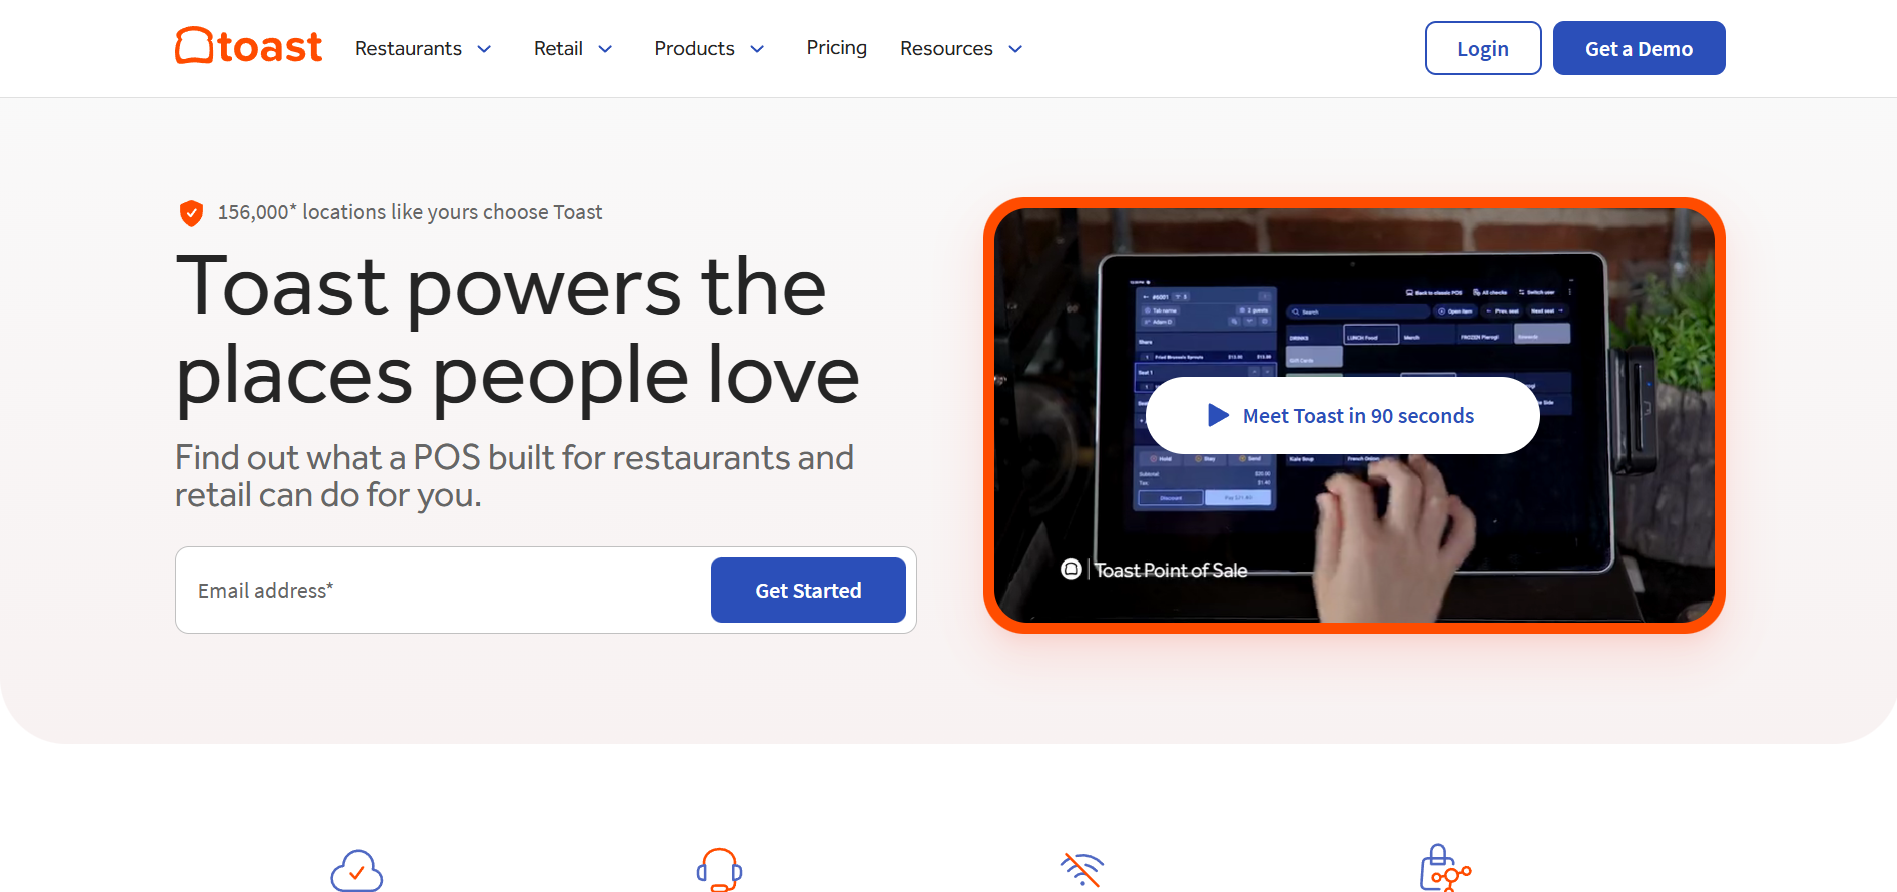Open the Resources menu item
The width and height of the screenshot is (1897, 892).
pos(946,48)
